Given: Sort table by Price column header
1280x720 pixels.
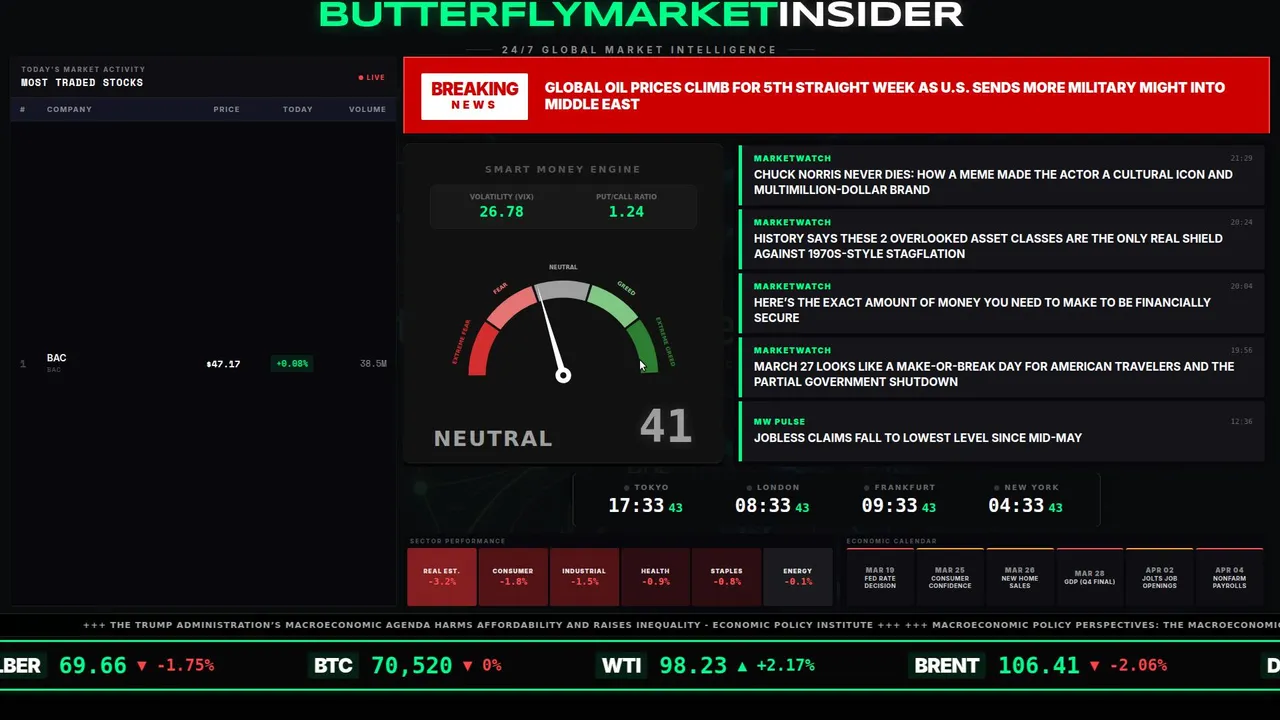Looking at the screenshot, I should click(x=226, y=109).
